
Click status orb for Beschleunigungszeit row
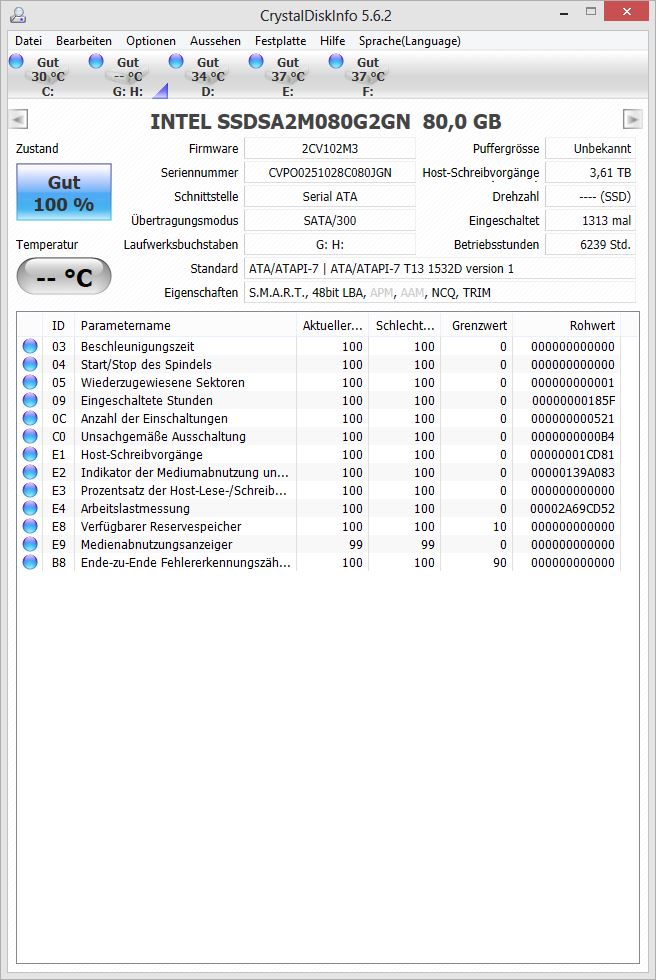point(30,346)
